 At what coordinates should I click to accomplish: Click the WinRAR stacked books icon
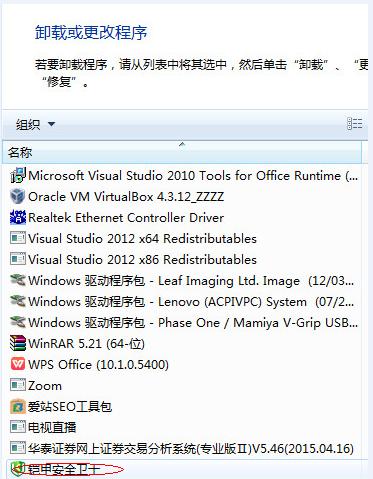[x=18, y=343]
